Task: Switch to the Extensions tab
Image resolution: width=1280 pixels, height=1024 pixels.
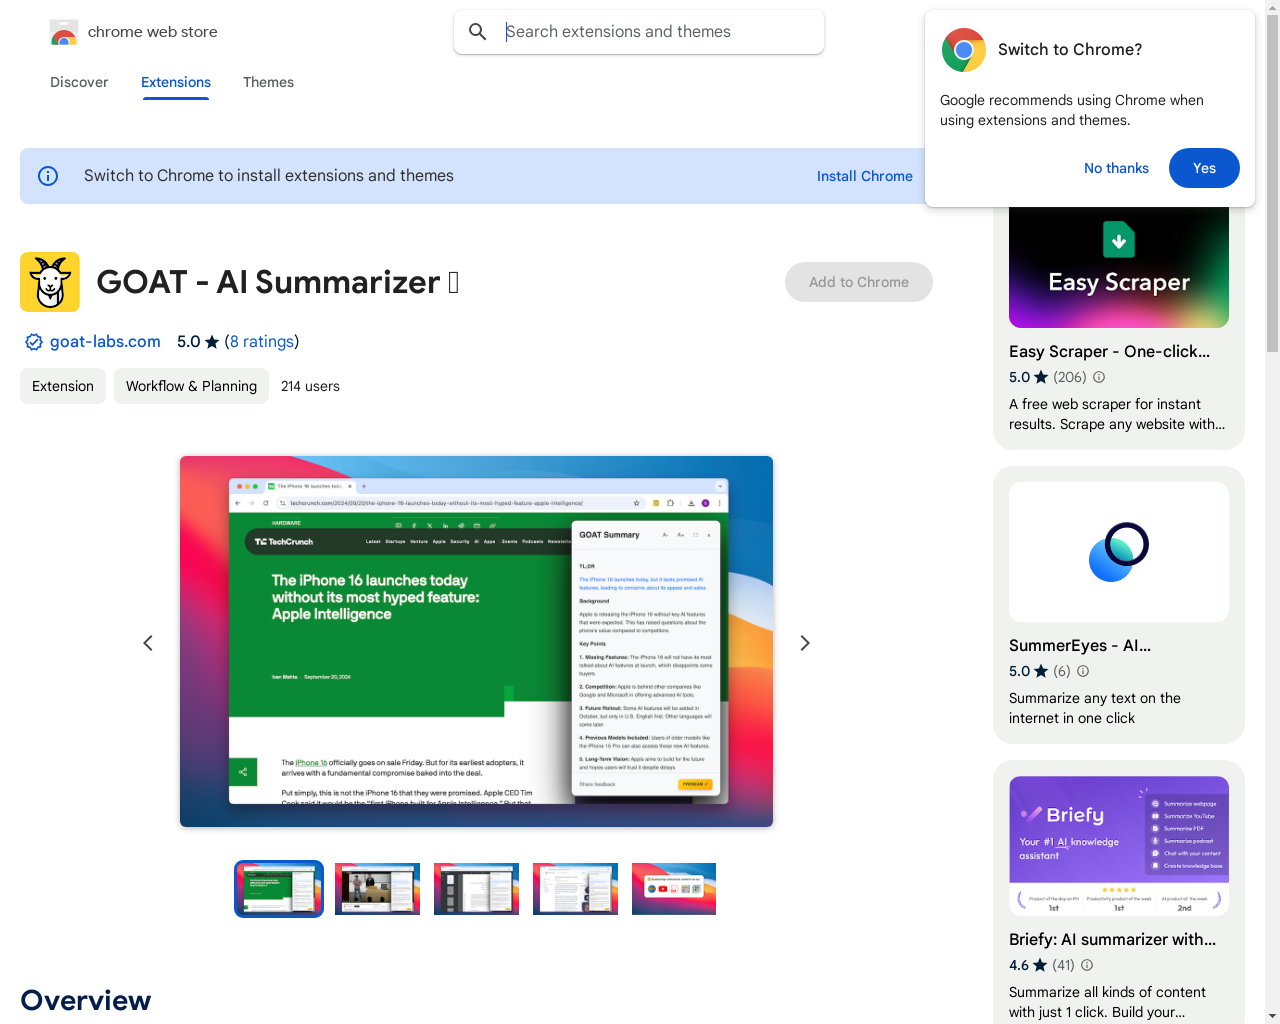Action: tap(176, 82)
